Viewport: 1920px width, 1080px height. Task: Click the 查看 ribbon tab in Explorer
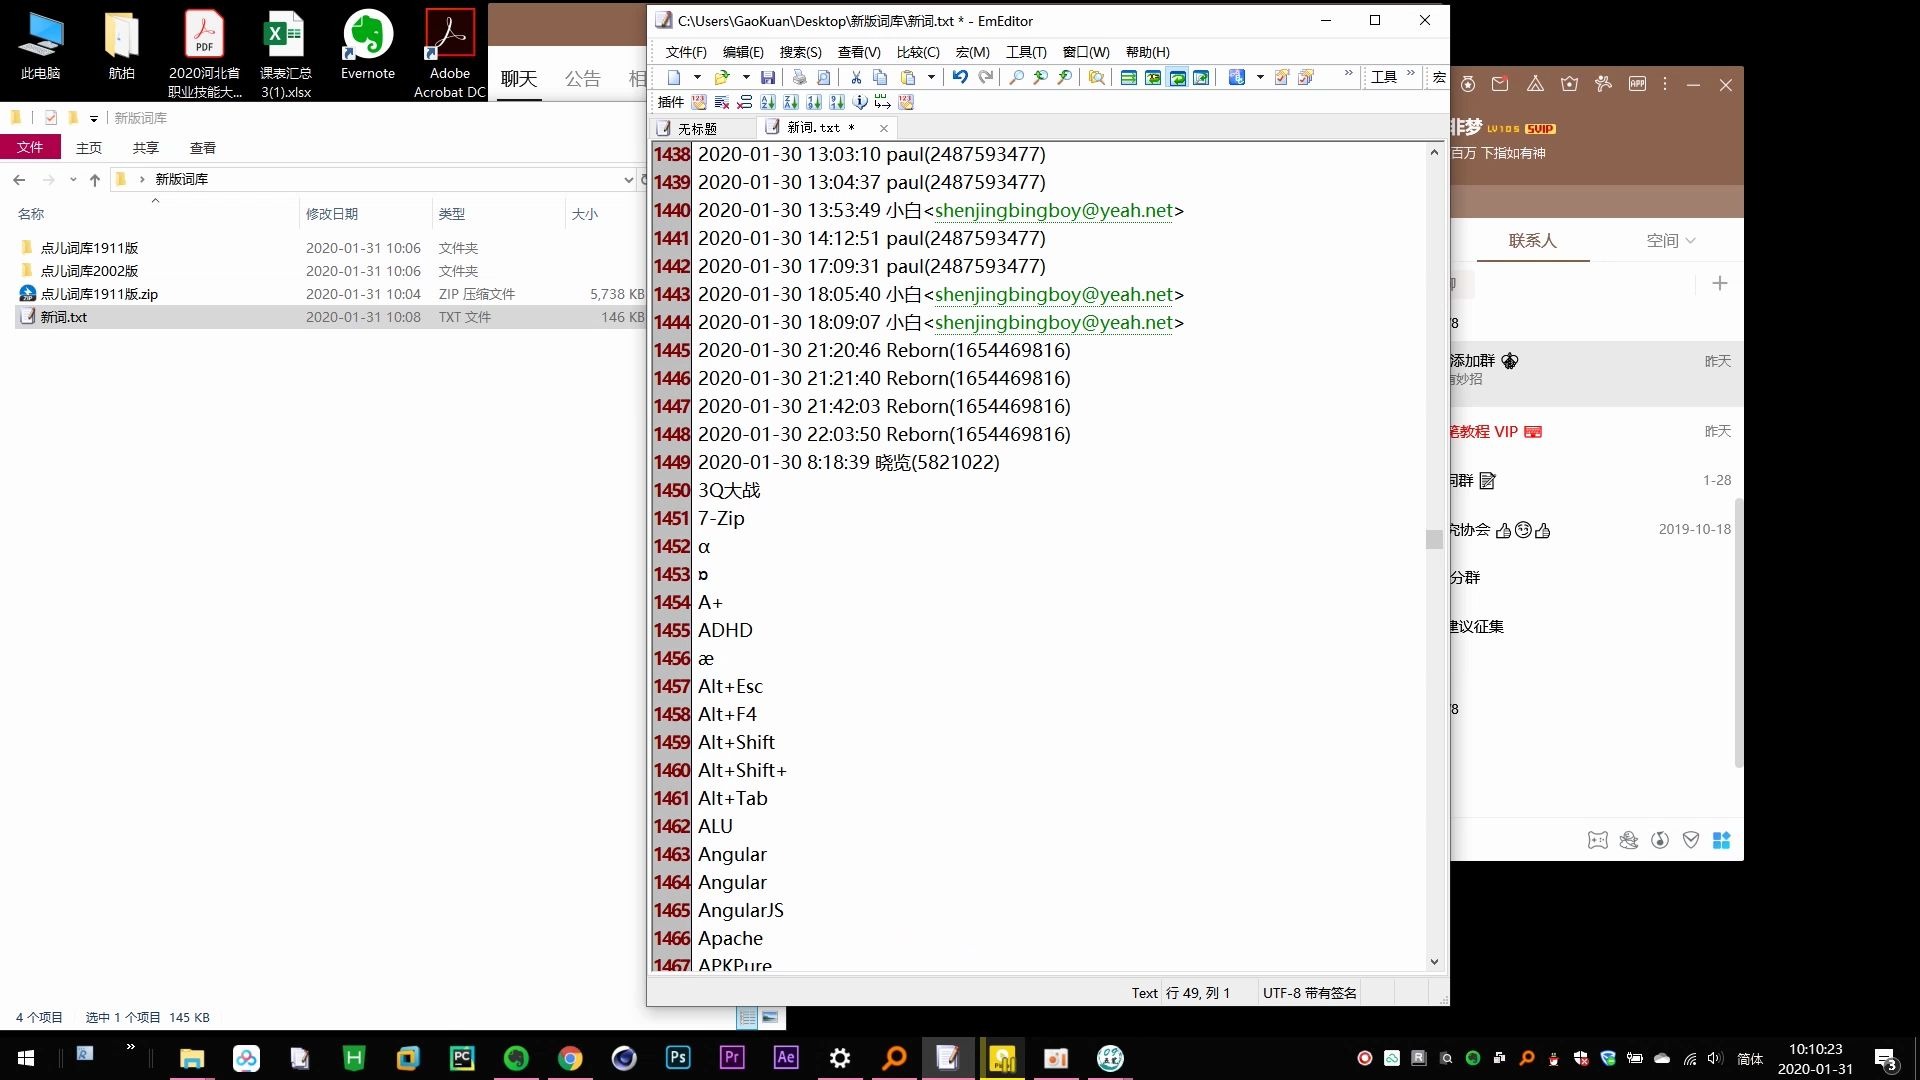[x=203, y=147]
